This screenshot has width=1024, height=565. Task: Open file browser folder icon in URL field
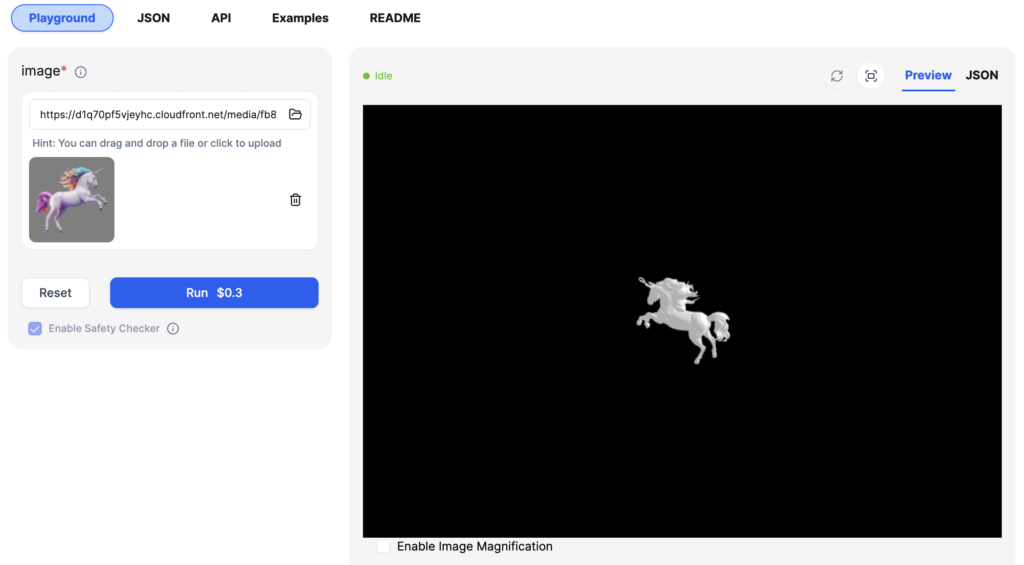pos(295,114)
